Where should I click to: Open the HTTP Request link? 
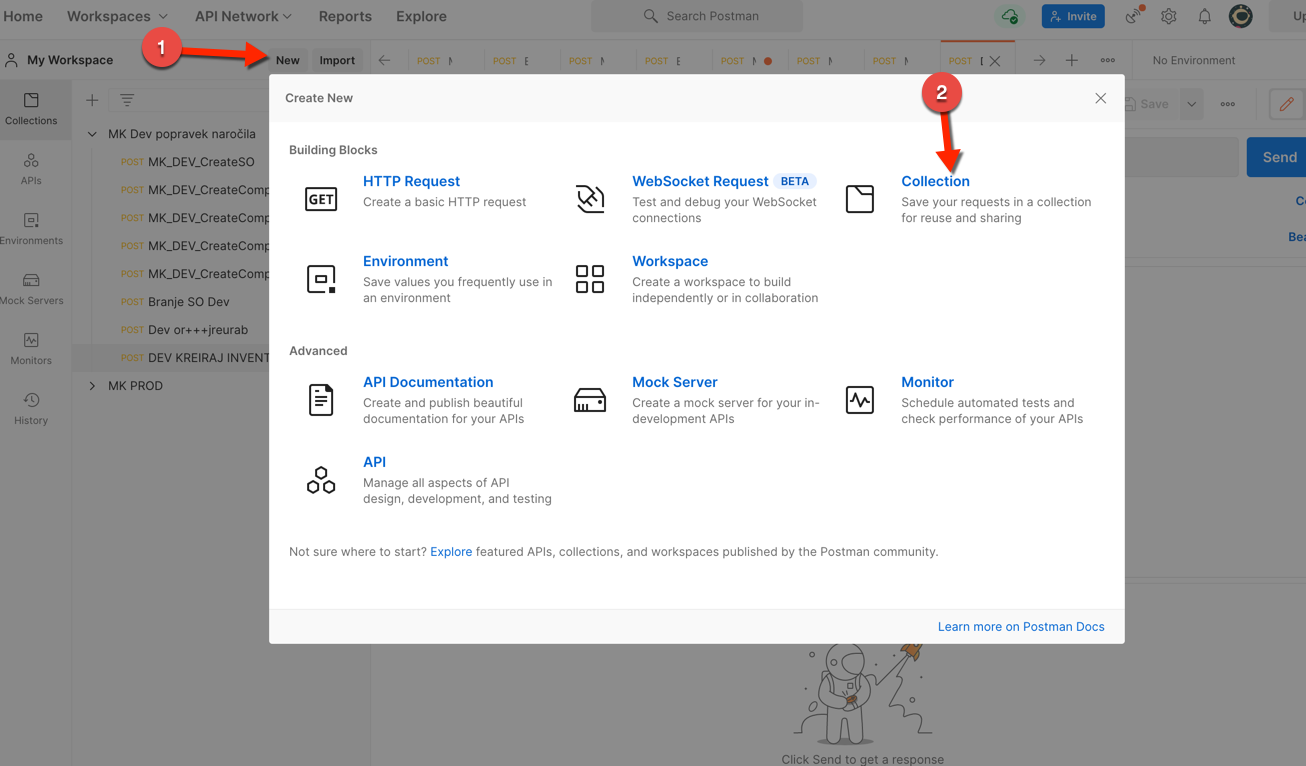coord(411,181)
